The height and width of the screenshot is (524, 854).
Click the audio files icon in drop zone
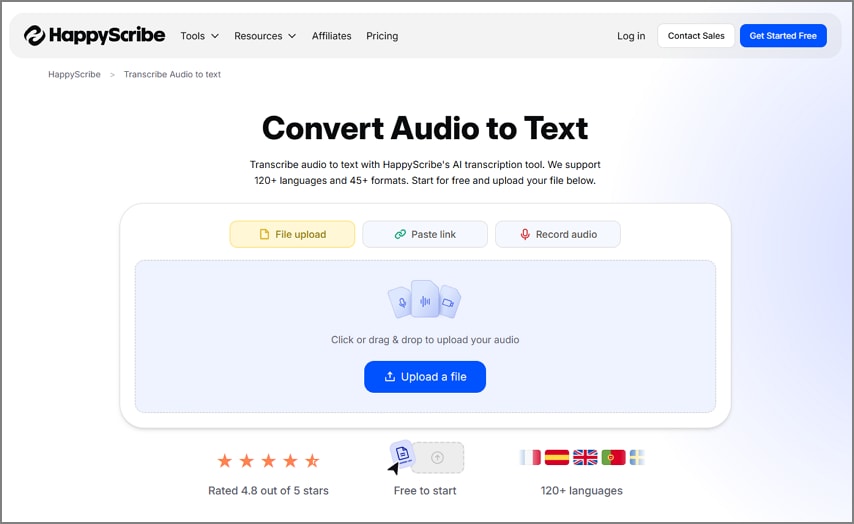point(424,300)
